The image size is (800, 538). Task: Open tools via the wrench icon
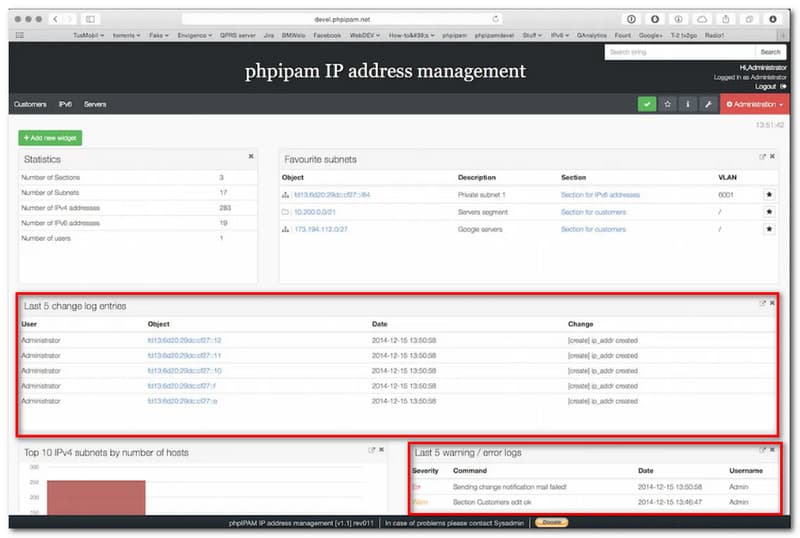click(x=707, y=104)
